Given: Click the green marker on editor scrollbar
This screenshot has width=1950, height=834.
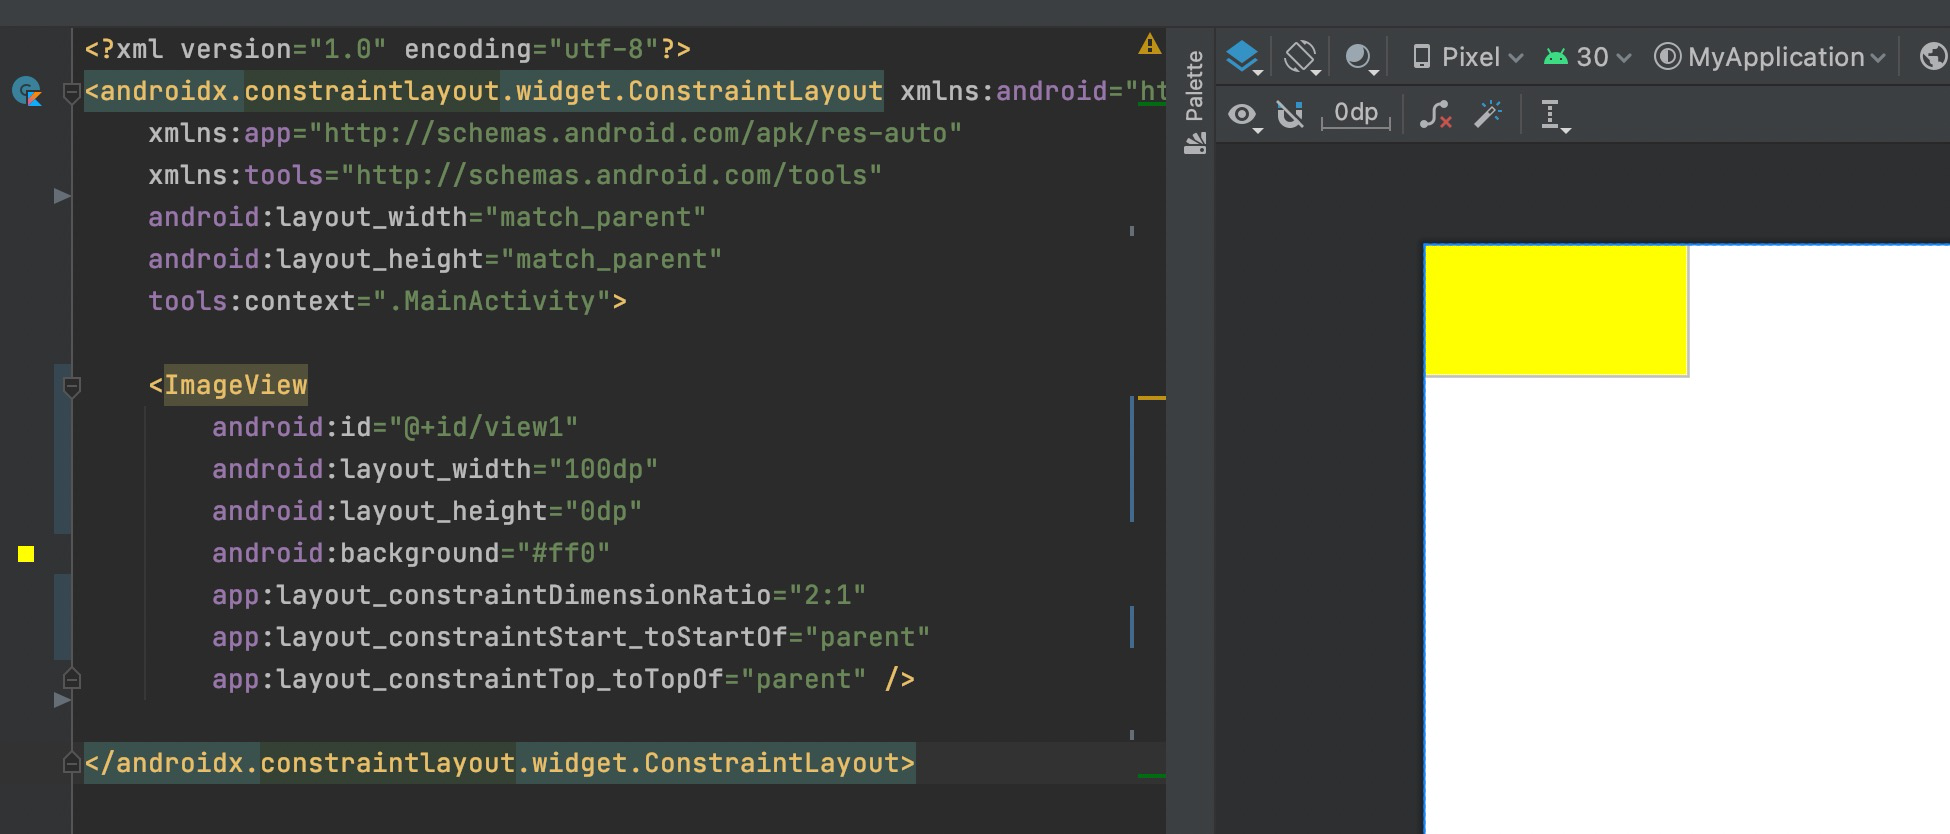Looking at the screenshot, I should click(x=1152, y=775).
